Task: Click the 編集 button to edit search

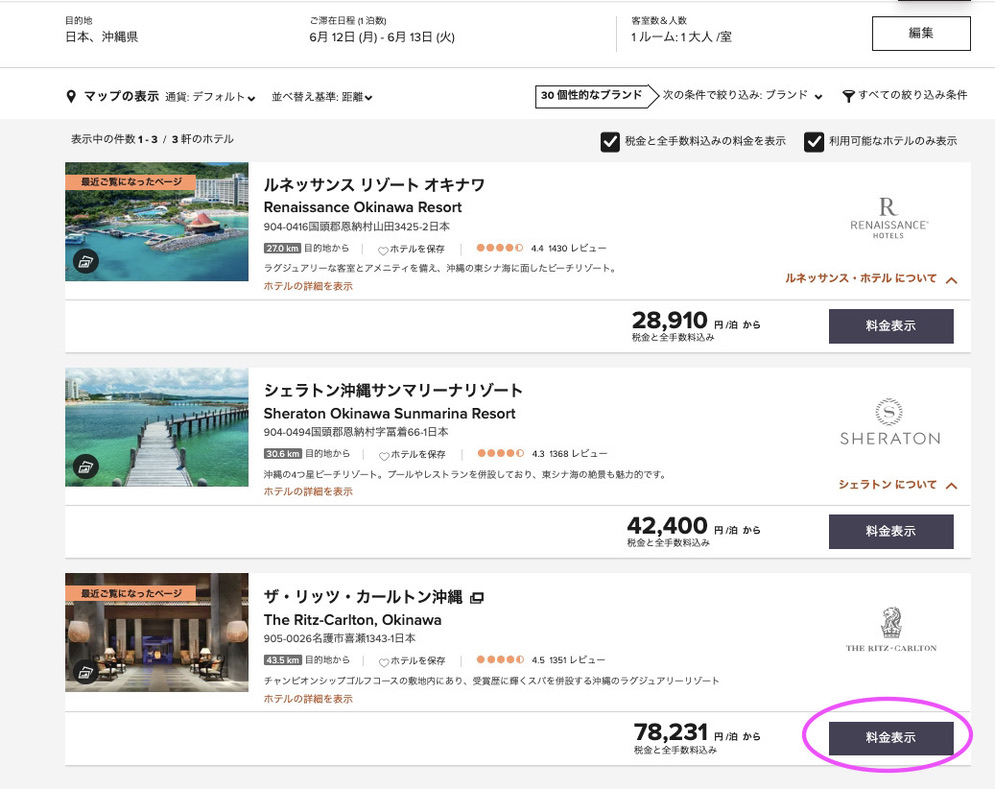Action: click(921, 33)
